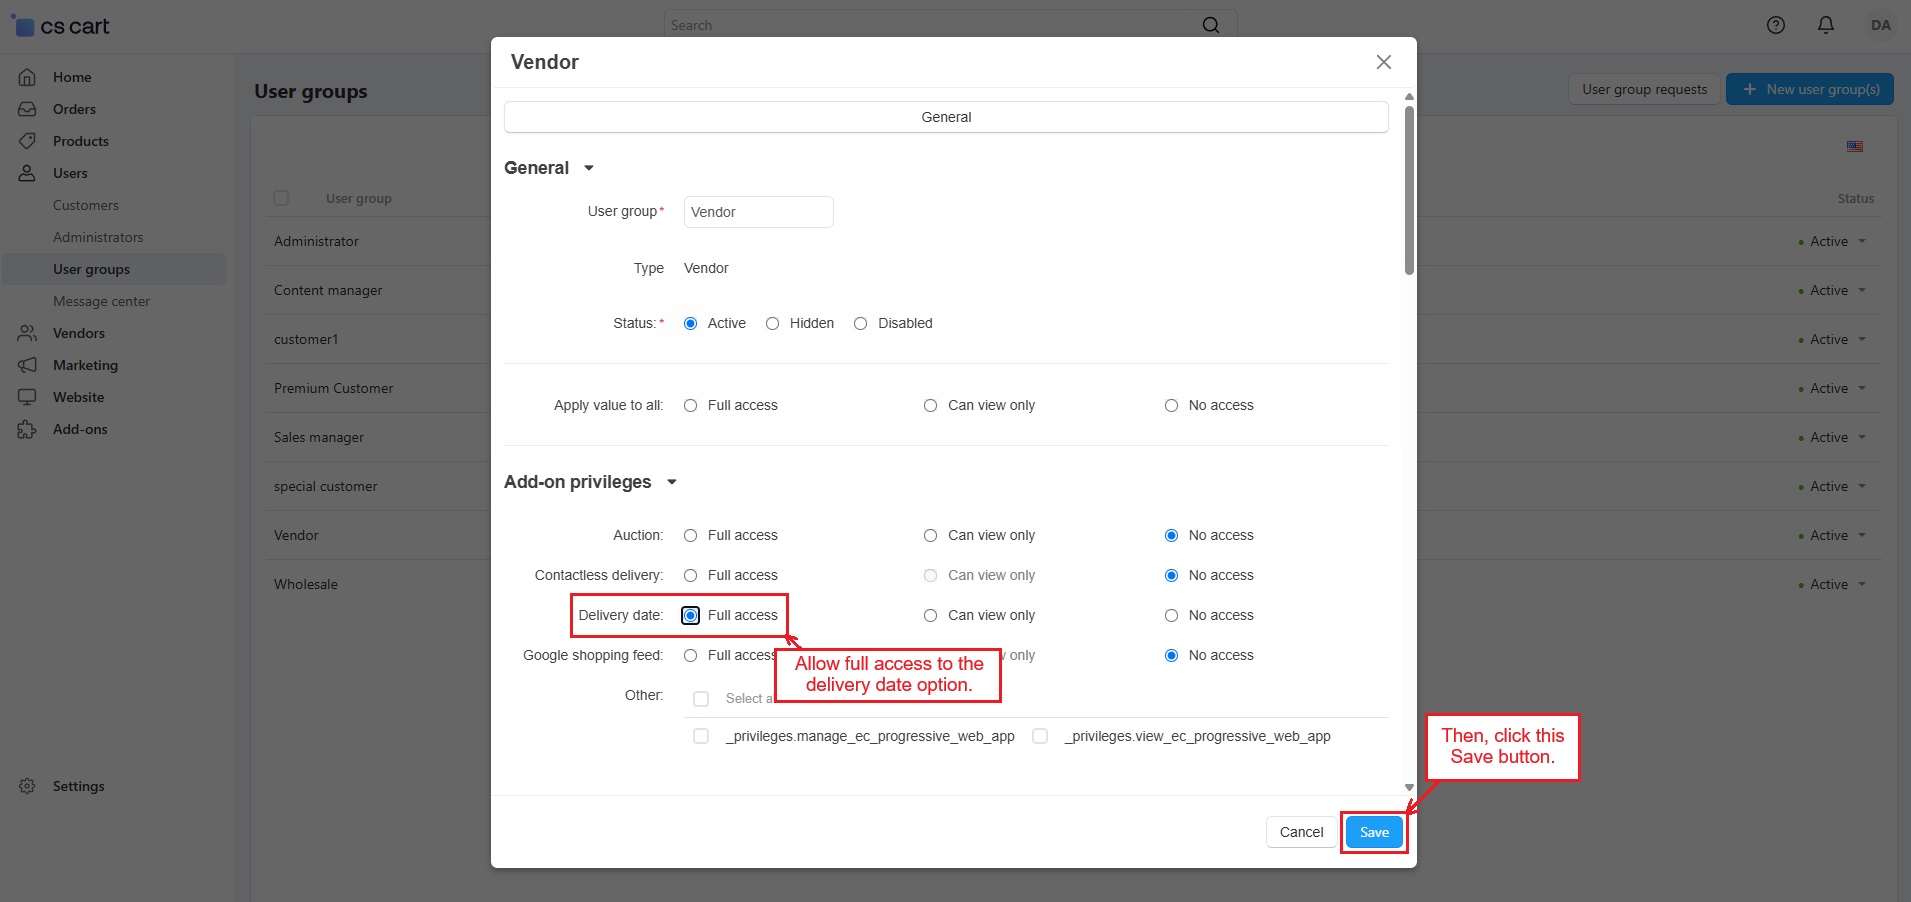The width and height of the screenshot is (1911, 902).
Task: Click the Cancel button
Action: (1301, 832)
